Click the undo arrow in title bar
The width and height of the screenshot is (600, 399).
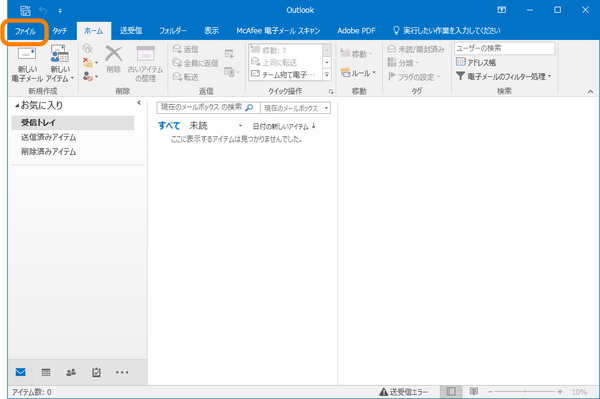(x=43, y=10)
